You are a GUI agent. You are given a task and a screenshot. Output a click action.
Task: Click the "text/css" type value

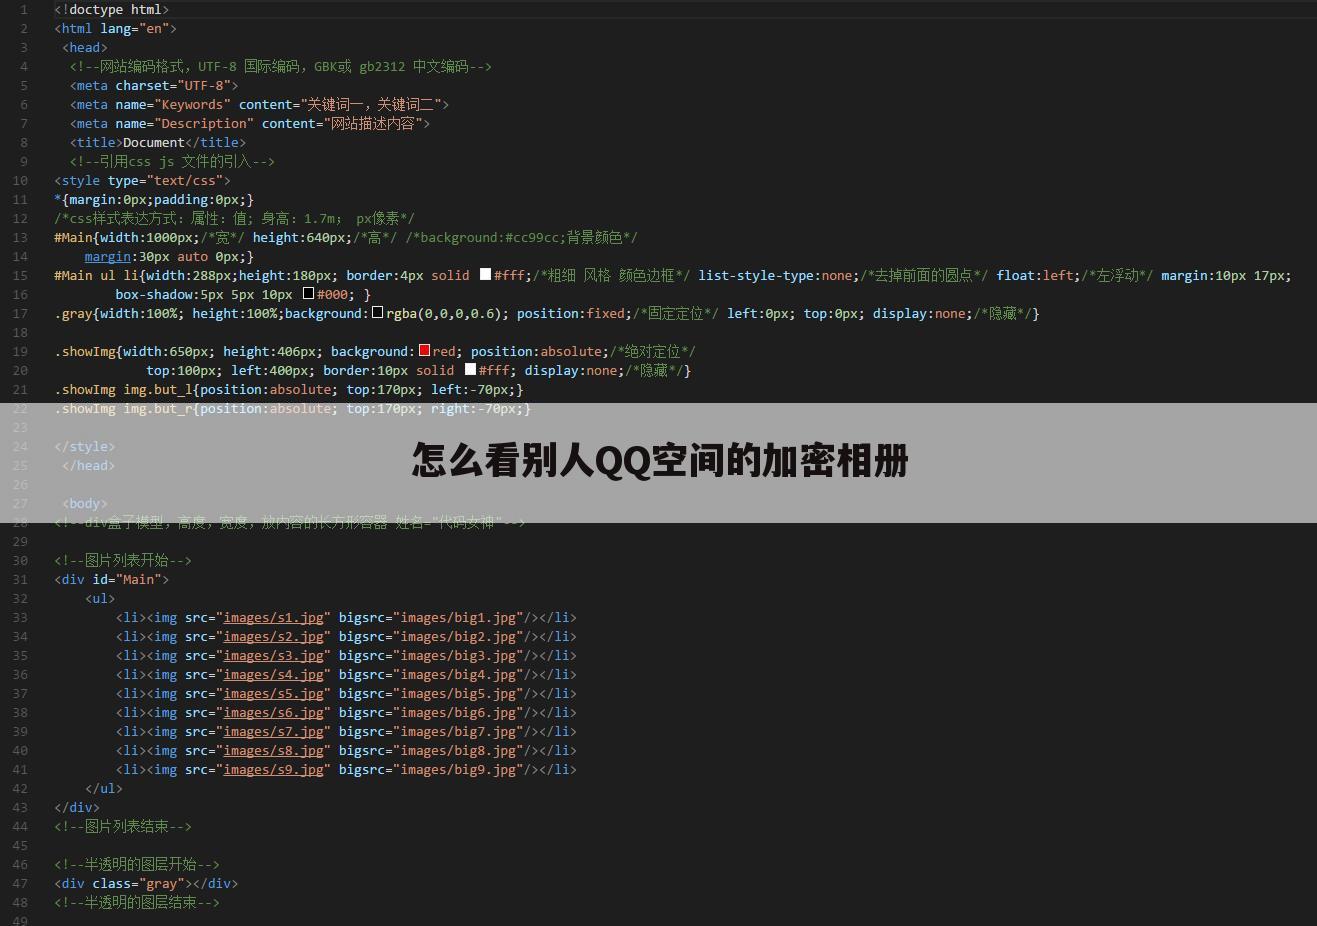pyautogui.click(x=185, y=180)
